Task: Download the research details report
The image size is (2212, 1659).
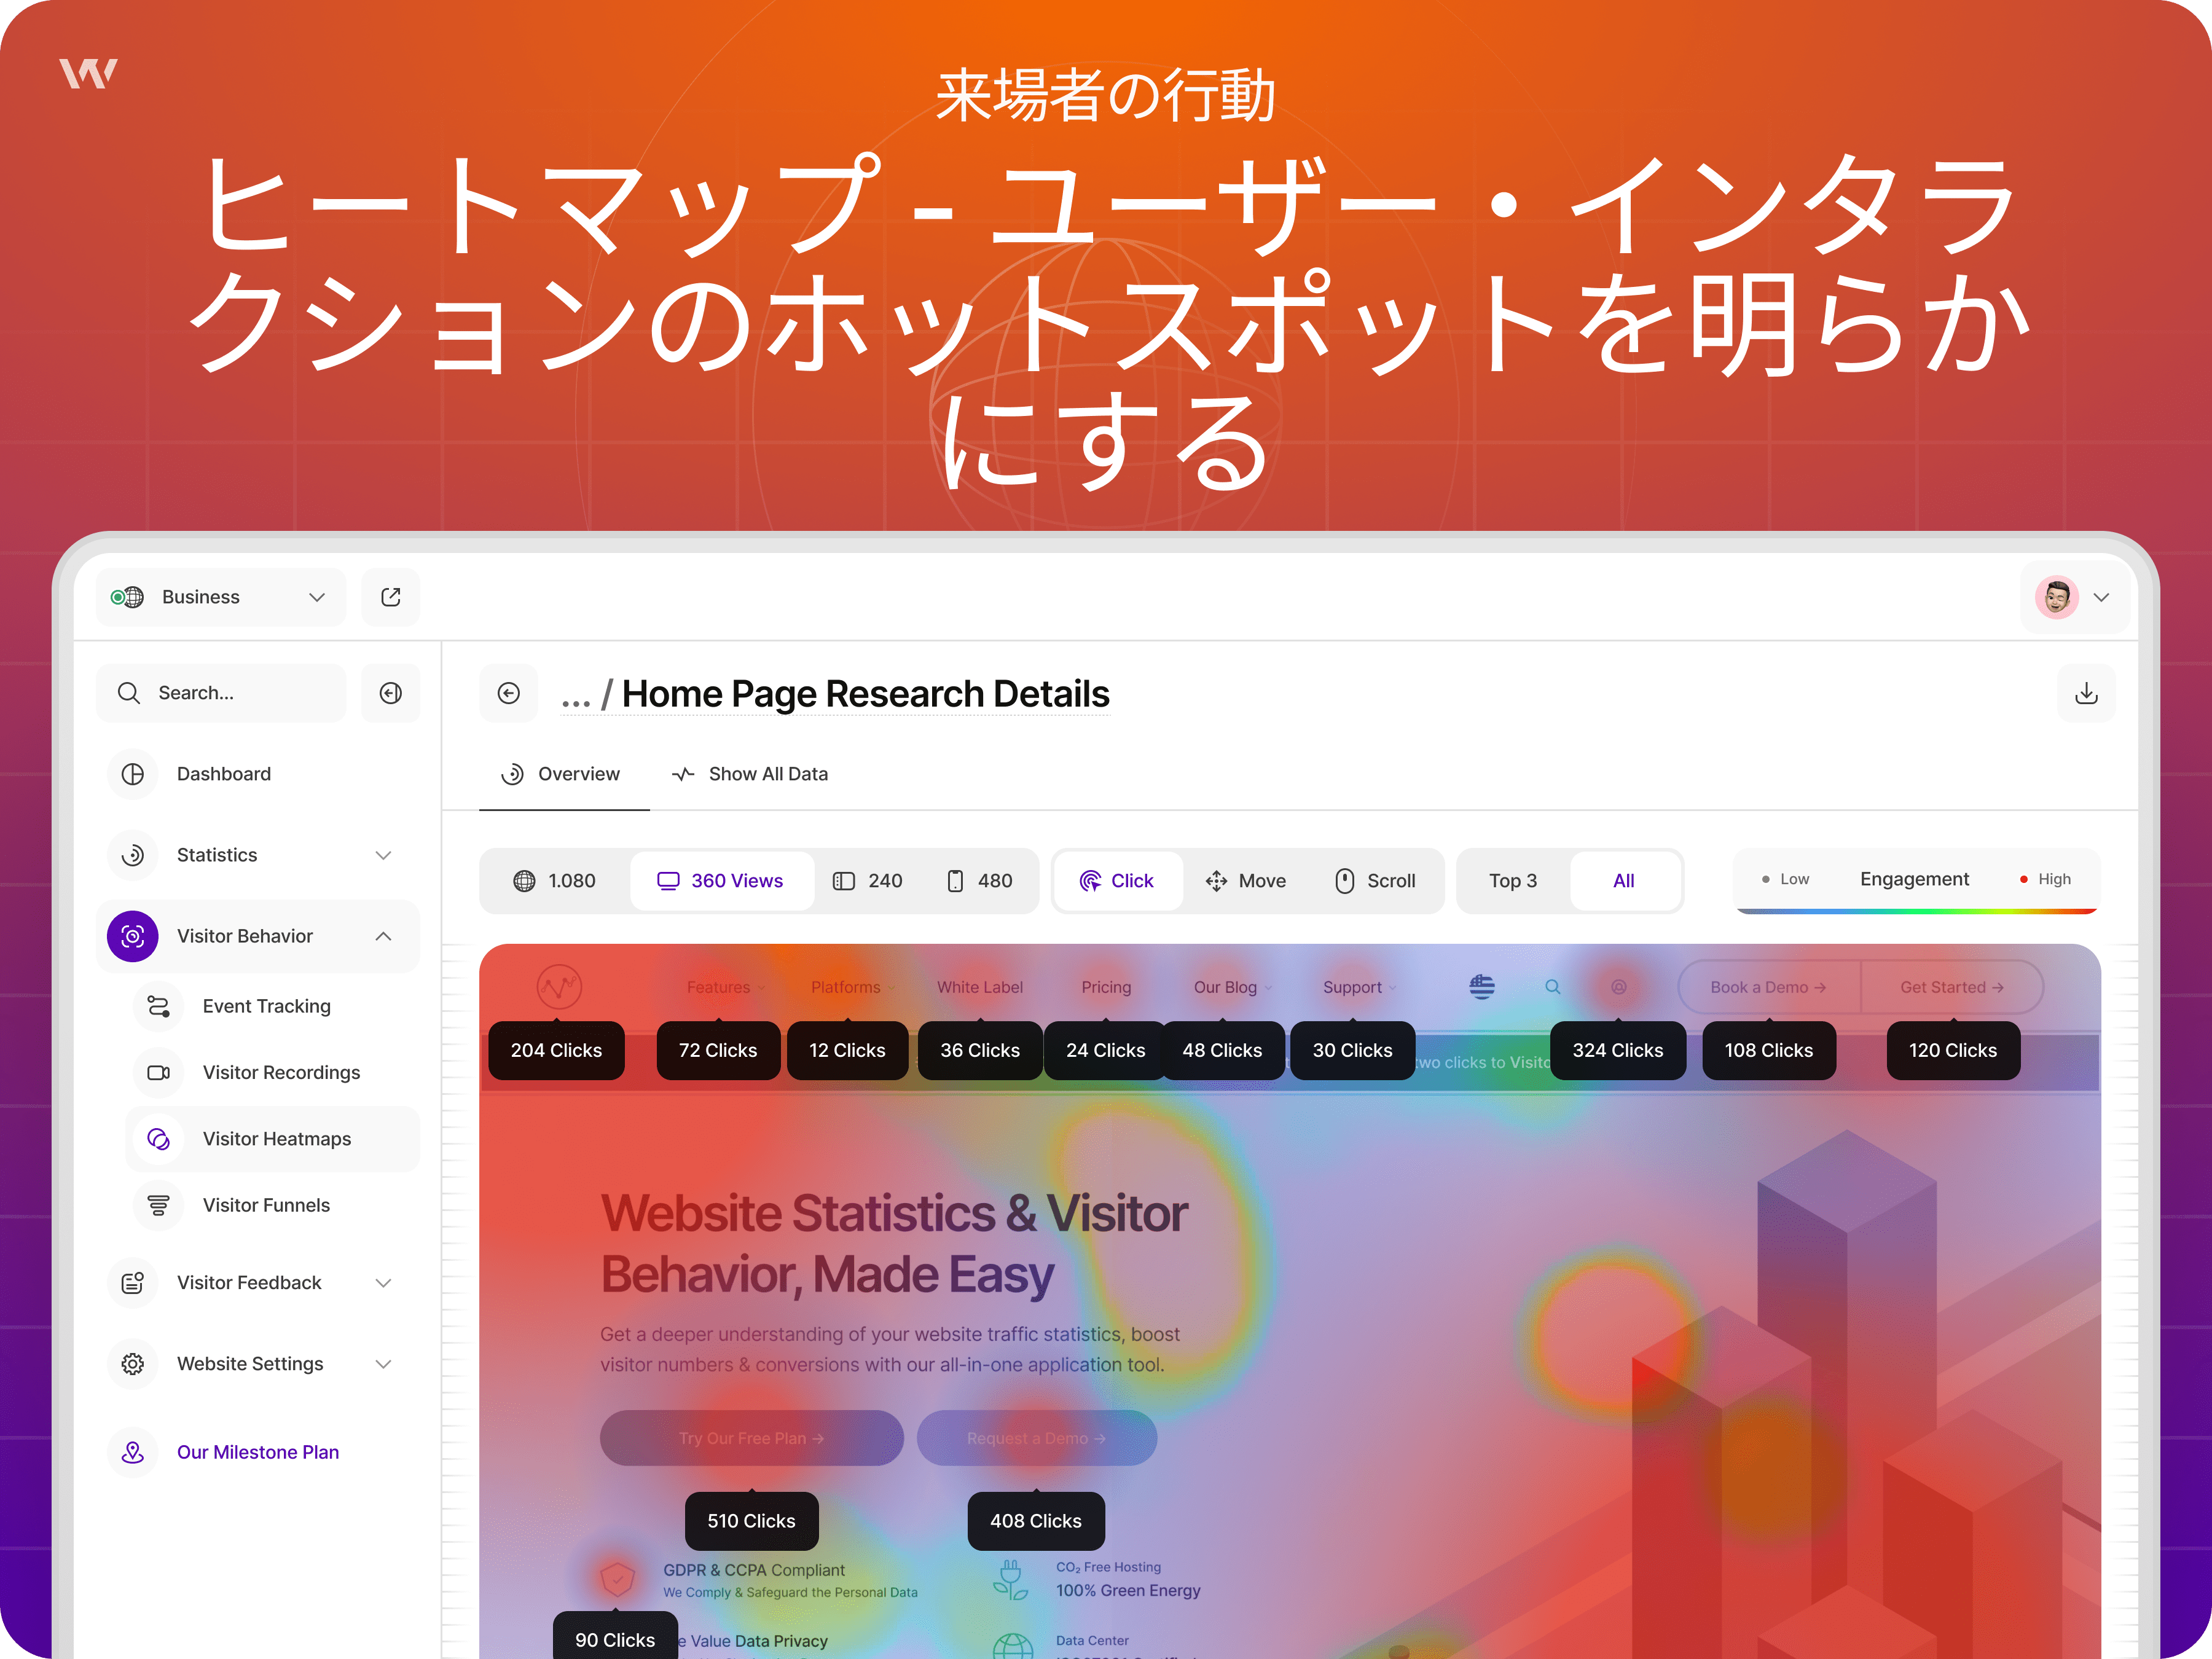Action: 2086,693
